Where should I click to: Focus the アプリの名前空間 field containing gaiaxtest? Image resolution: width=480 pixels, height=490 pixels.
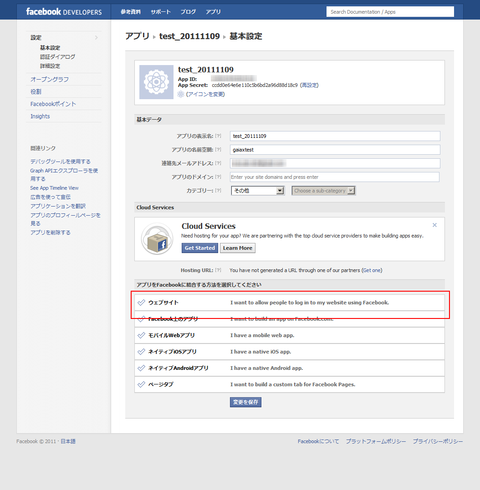335,150
